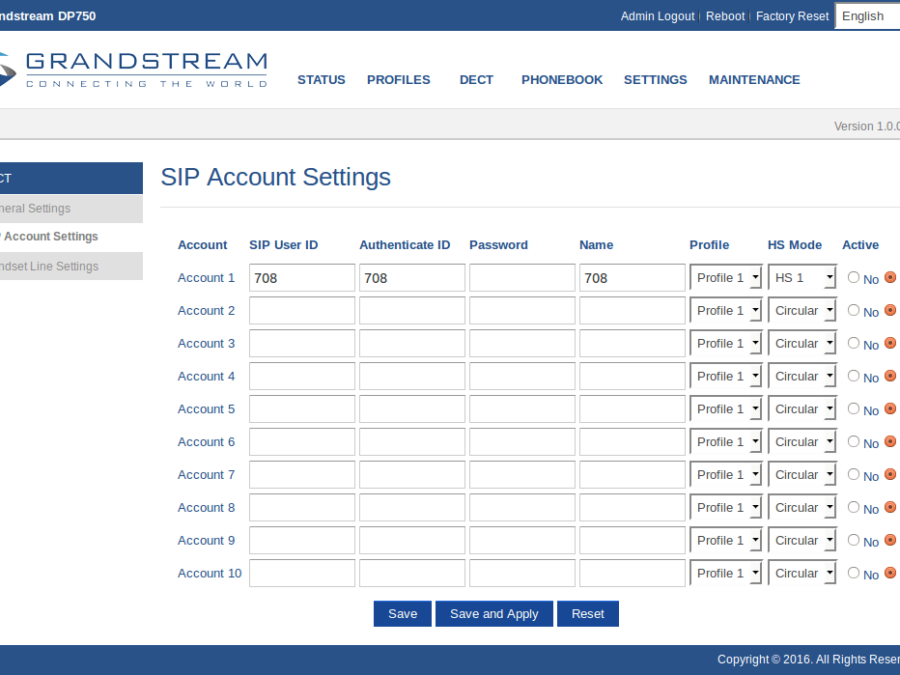Click the Account 1 Password field

[x=522, y=278]
